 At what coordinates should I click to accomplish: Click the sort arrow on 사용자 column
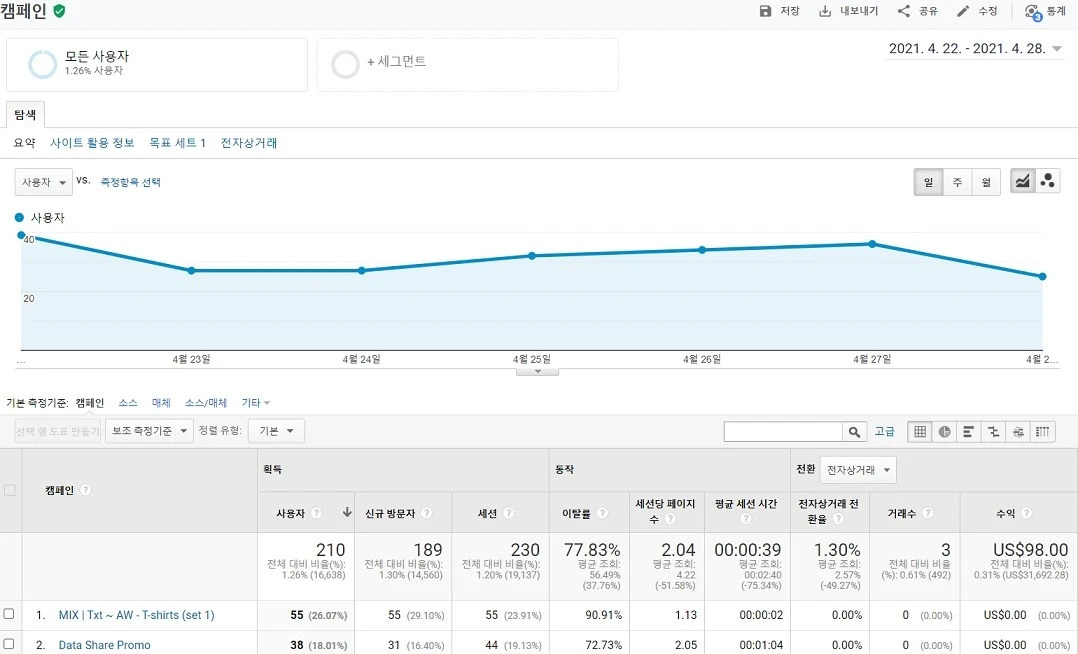[x=347, y=512]
